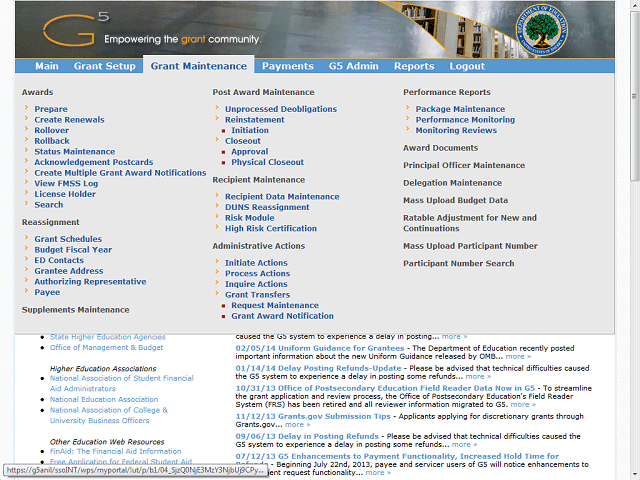Open National Education Association link
The image size is (640, 480).
pos(104,399)
